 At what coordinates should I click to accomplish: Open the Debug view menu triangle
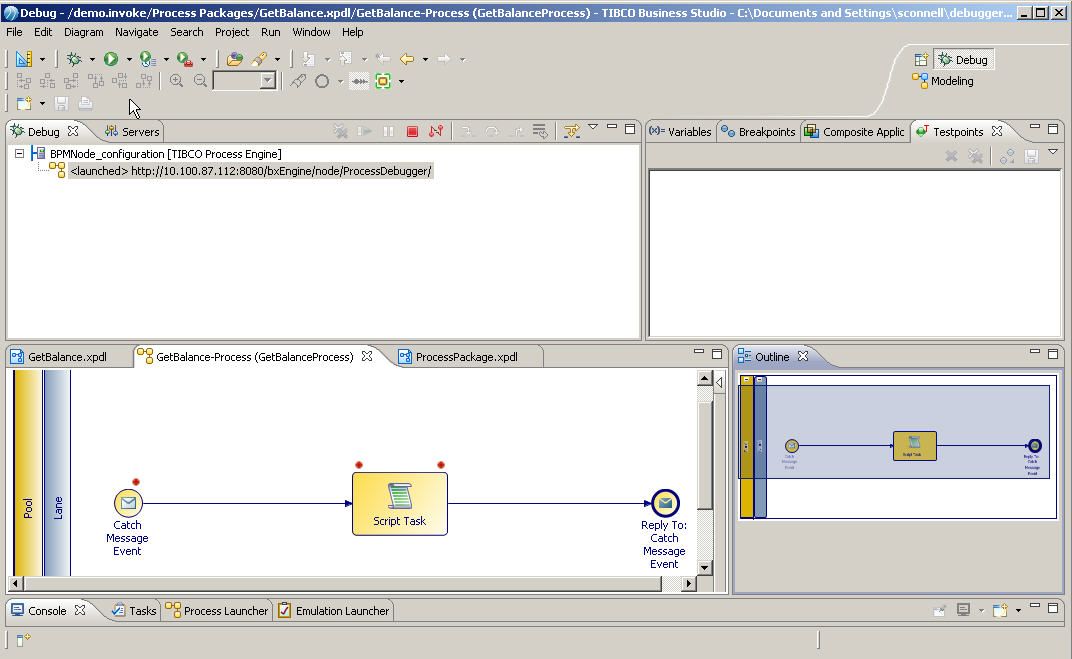coord(593,127)
